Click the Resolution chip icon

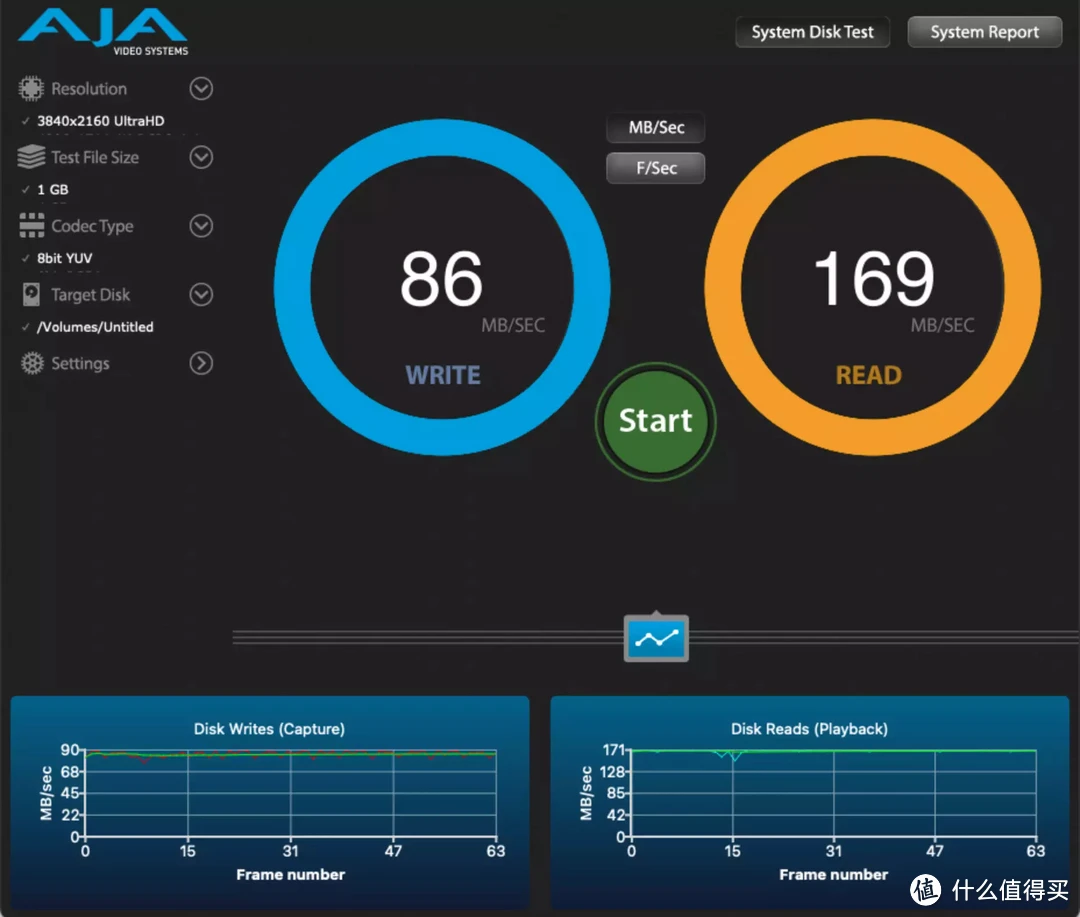tap(30, 88)
